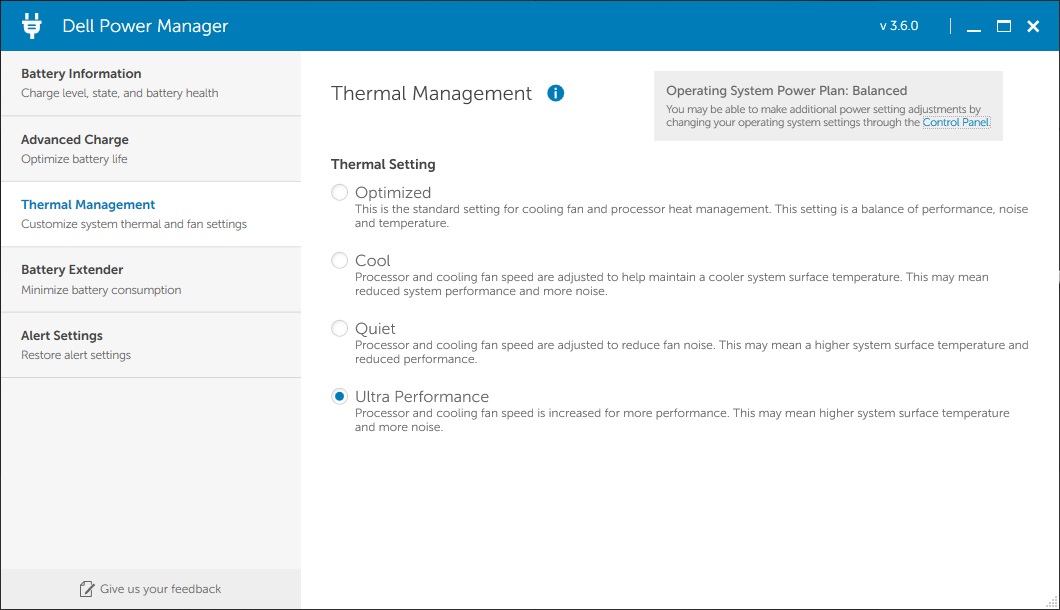The height and width of the screenshot is (610, 1060).
Task: Close the Dell Power Manager window
Action: pos(1033,26)
